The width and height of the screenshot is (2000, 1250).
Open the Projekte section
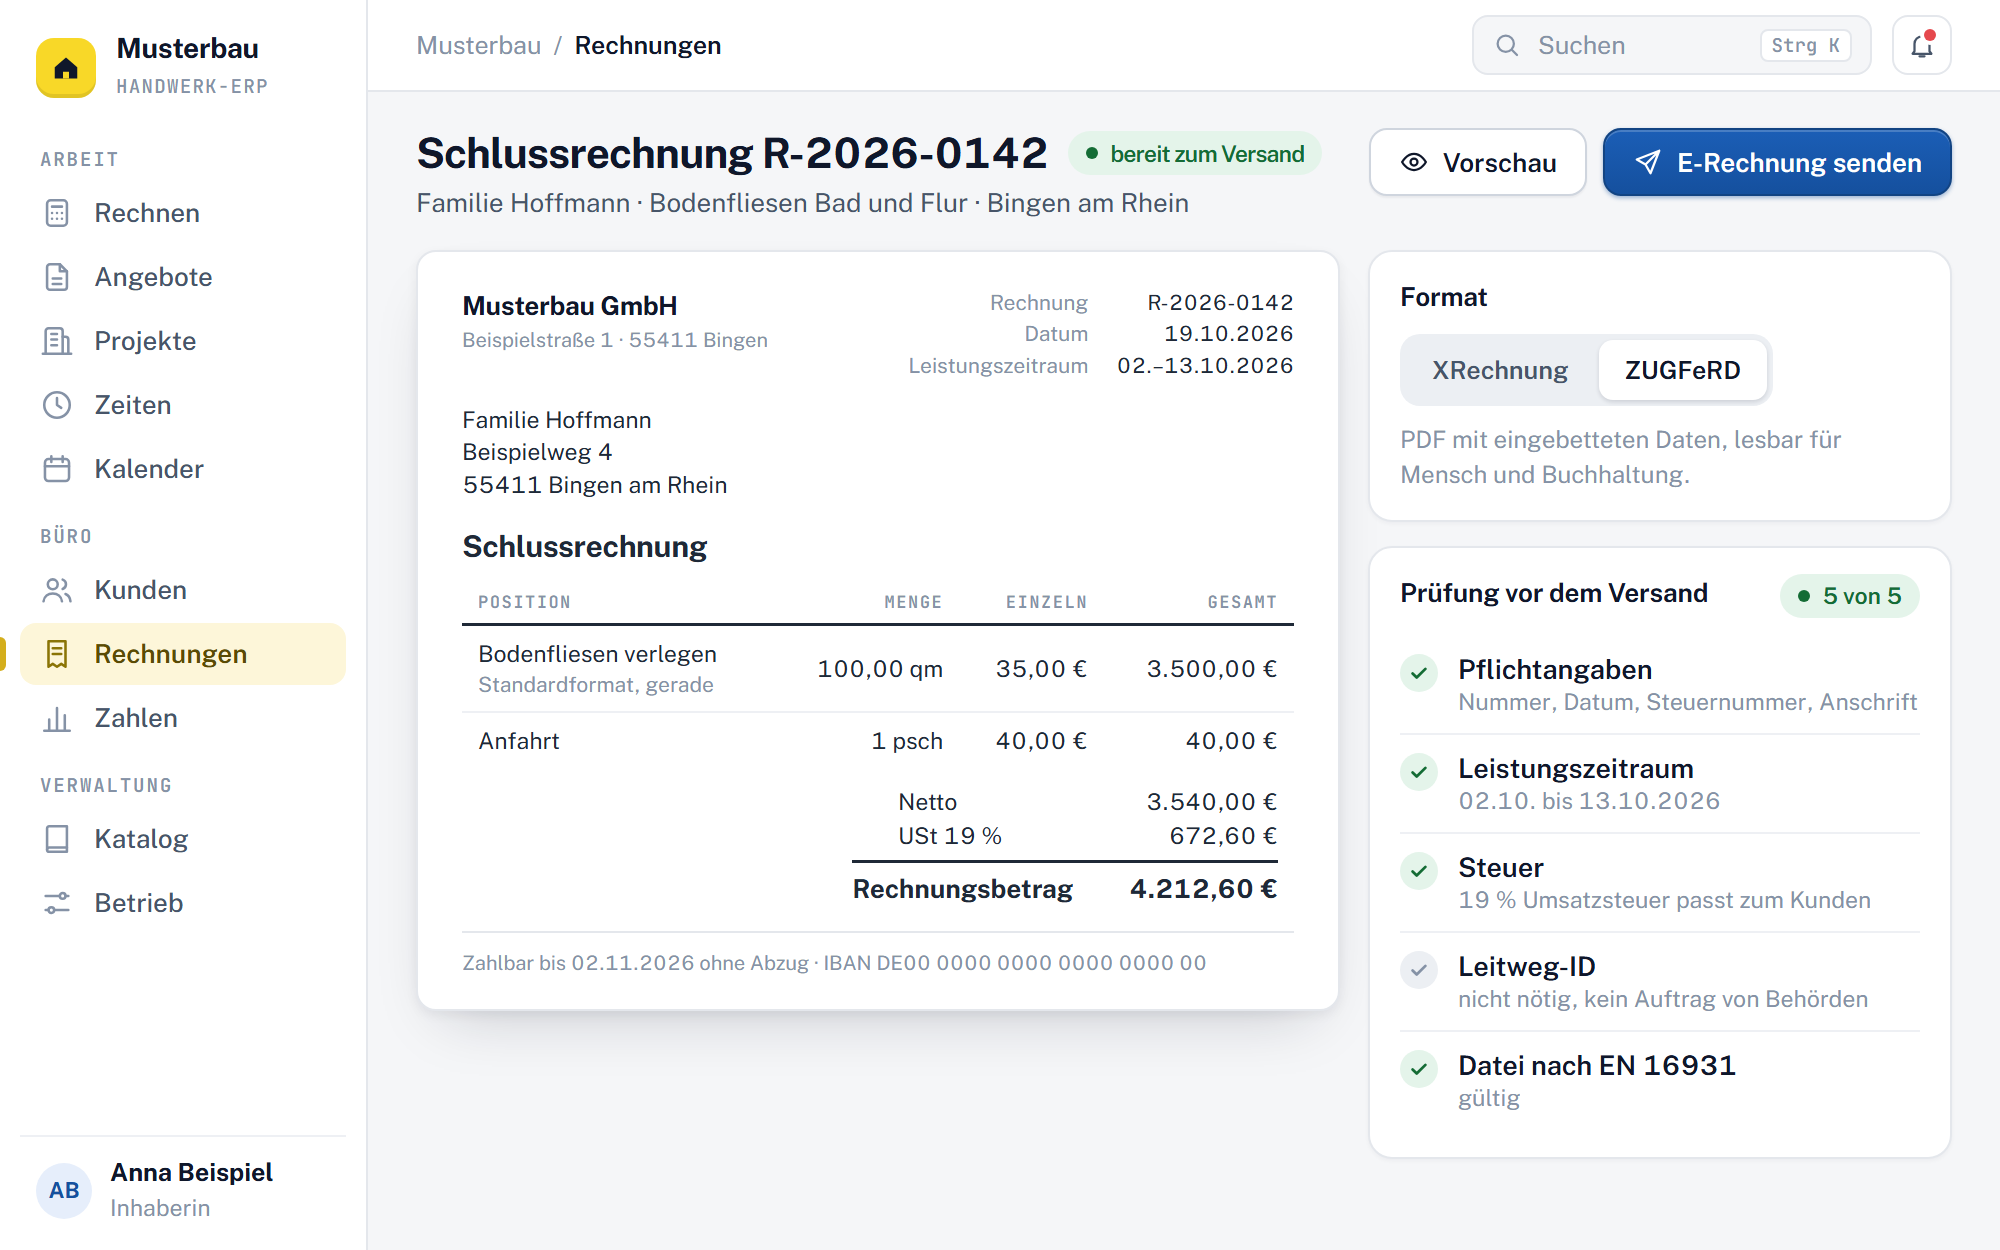(x=183, y=341)
